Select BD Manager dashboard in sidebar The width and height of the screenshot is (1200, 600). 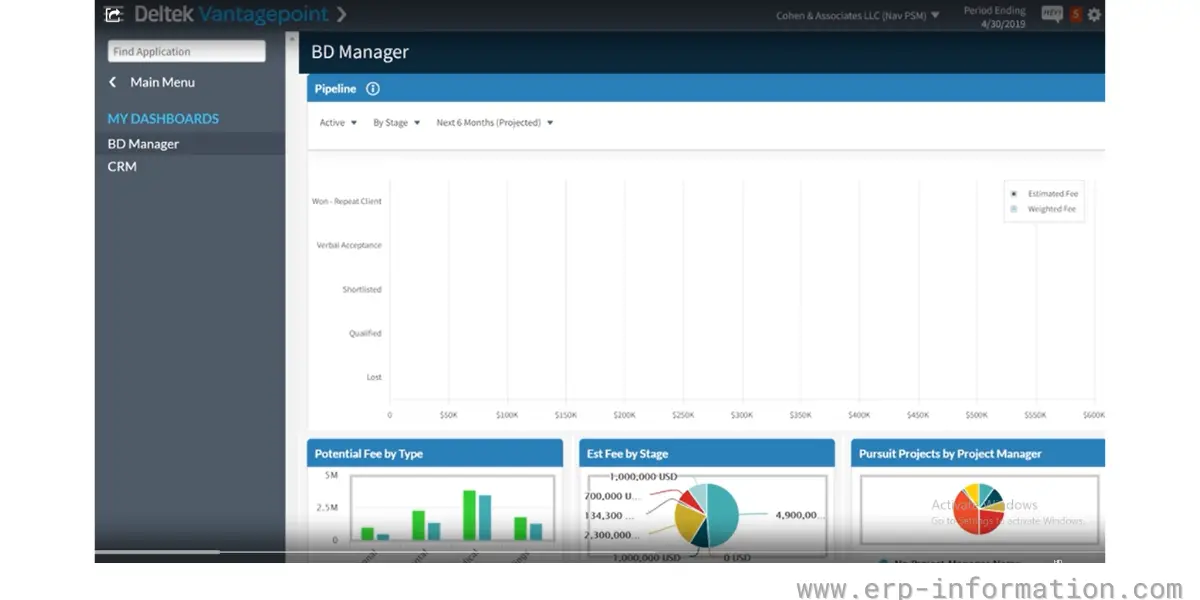pyautogui.click(x=190, y=144)
